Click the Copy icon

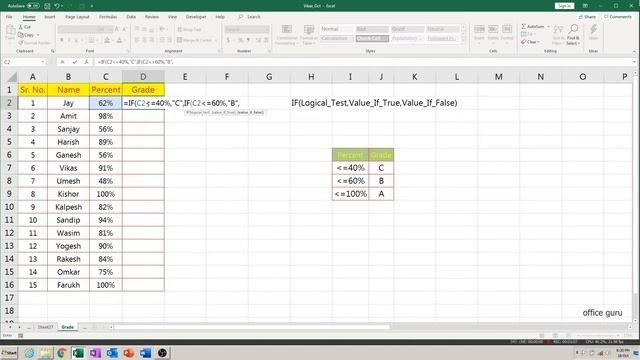point(21,35)
